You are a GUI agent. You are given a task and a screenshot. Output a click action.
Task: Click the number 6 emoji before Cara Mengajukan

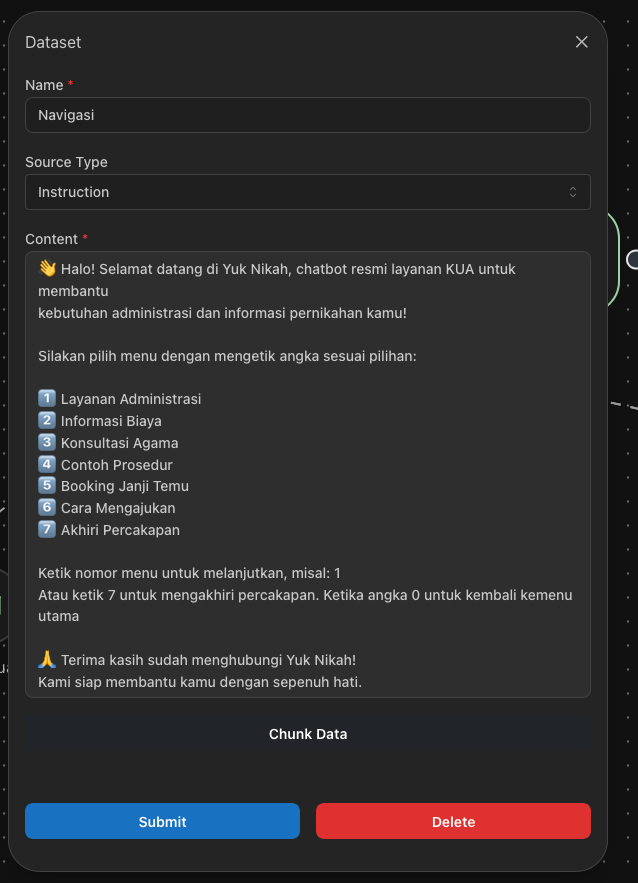47,508
